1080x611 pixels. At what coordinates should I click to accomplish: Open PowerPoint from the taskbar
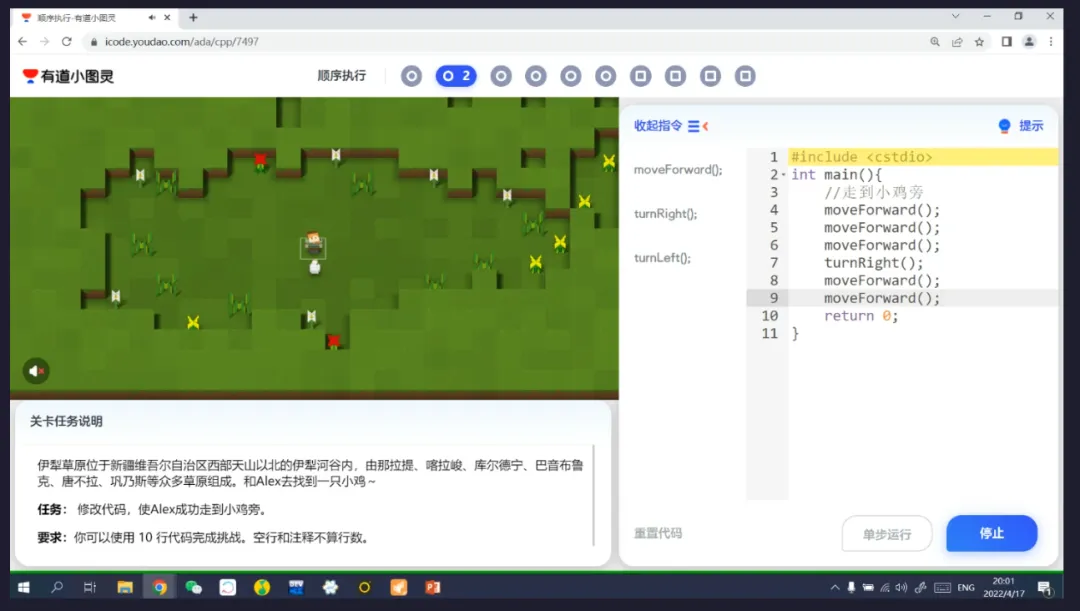(x=433, y=588)
